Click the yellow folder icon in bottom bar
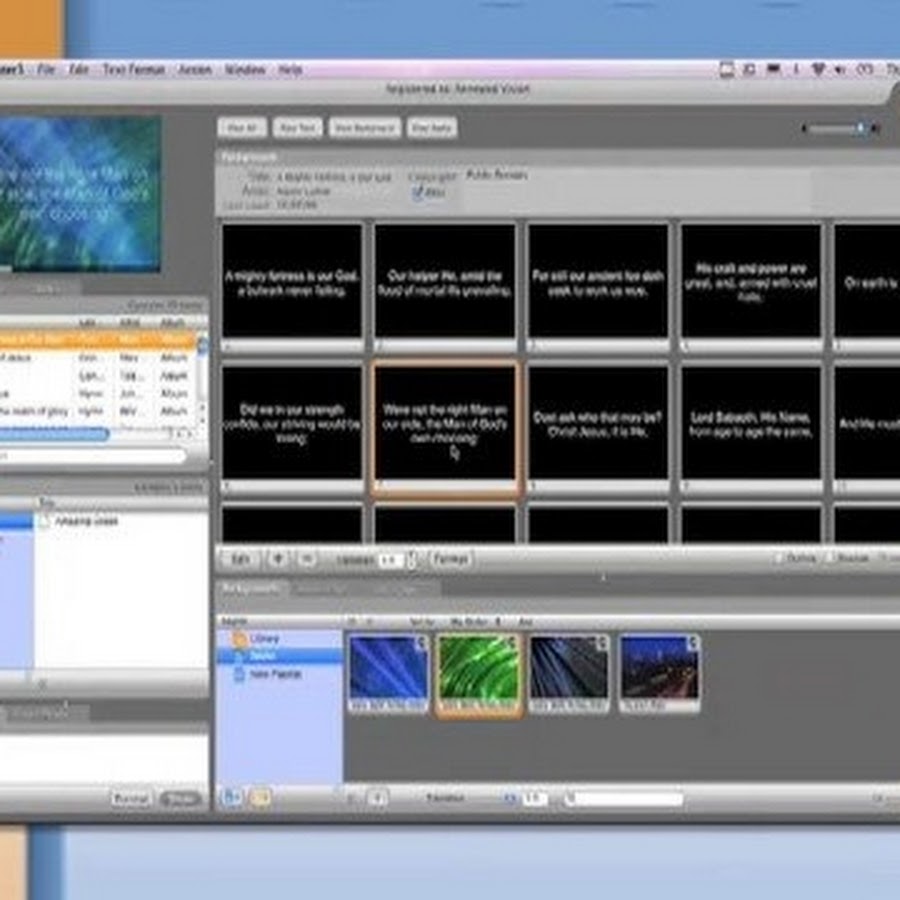Screen dimensions: 900x900 (x=259, y=798)
